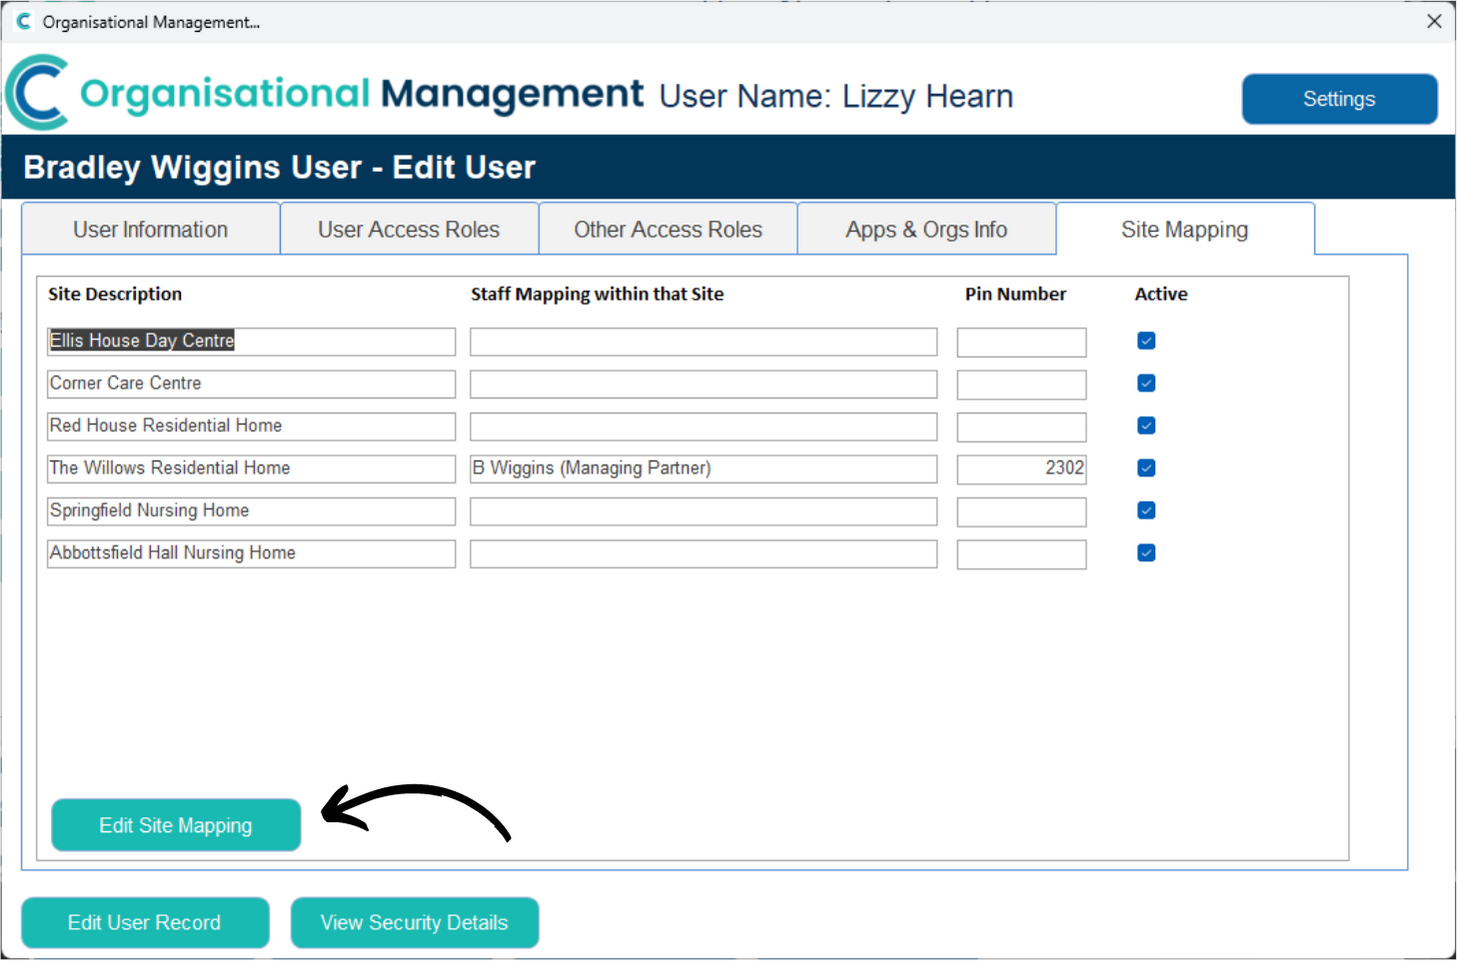The height and width of the screenshot is (962, 1459).
Task: Select the B Wiggins staff mapping field
Action: point(702,468)
